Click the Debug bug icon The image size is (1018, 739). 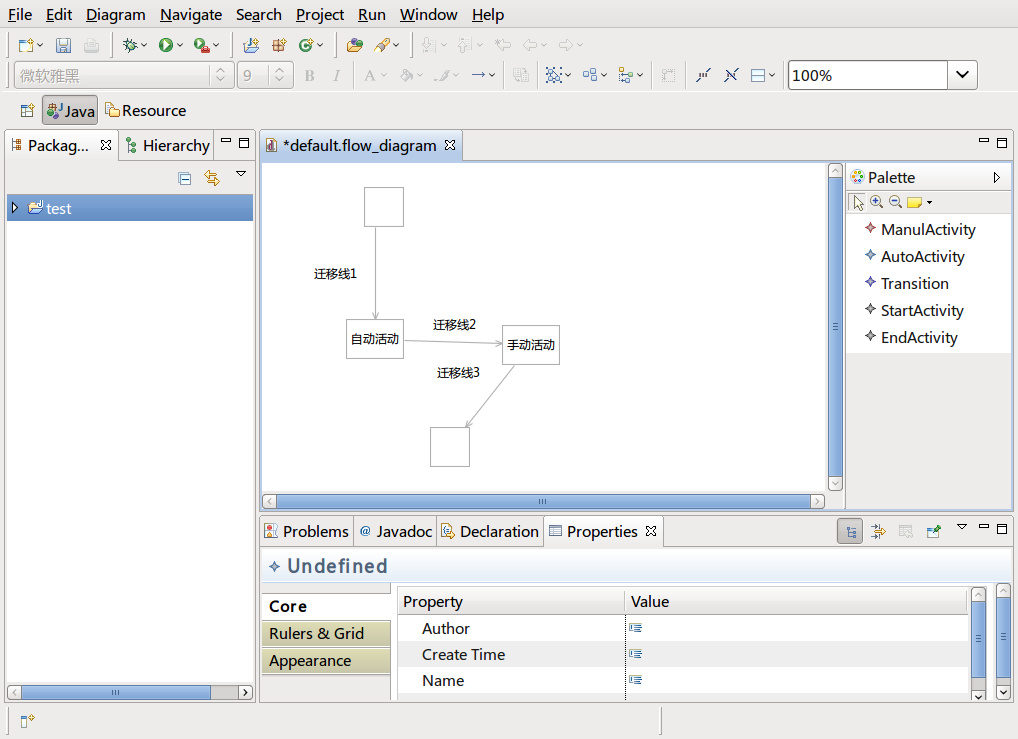pyautogui.click(x=129, y=45)
